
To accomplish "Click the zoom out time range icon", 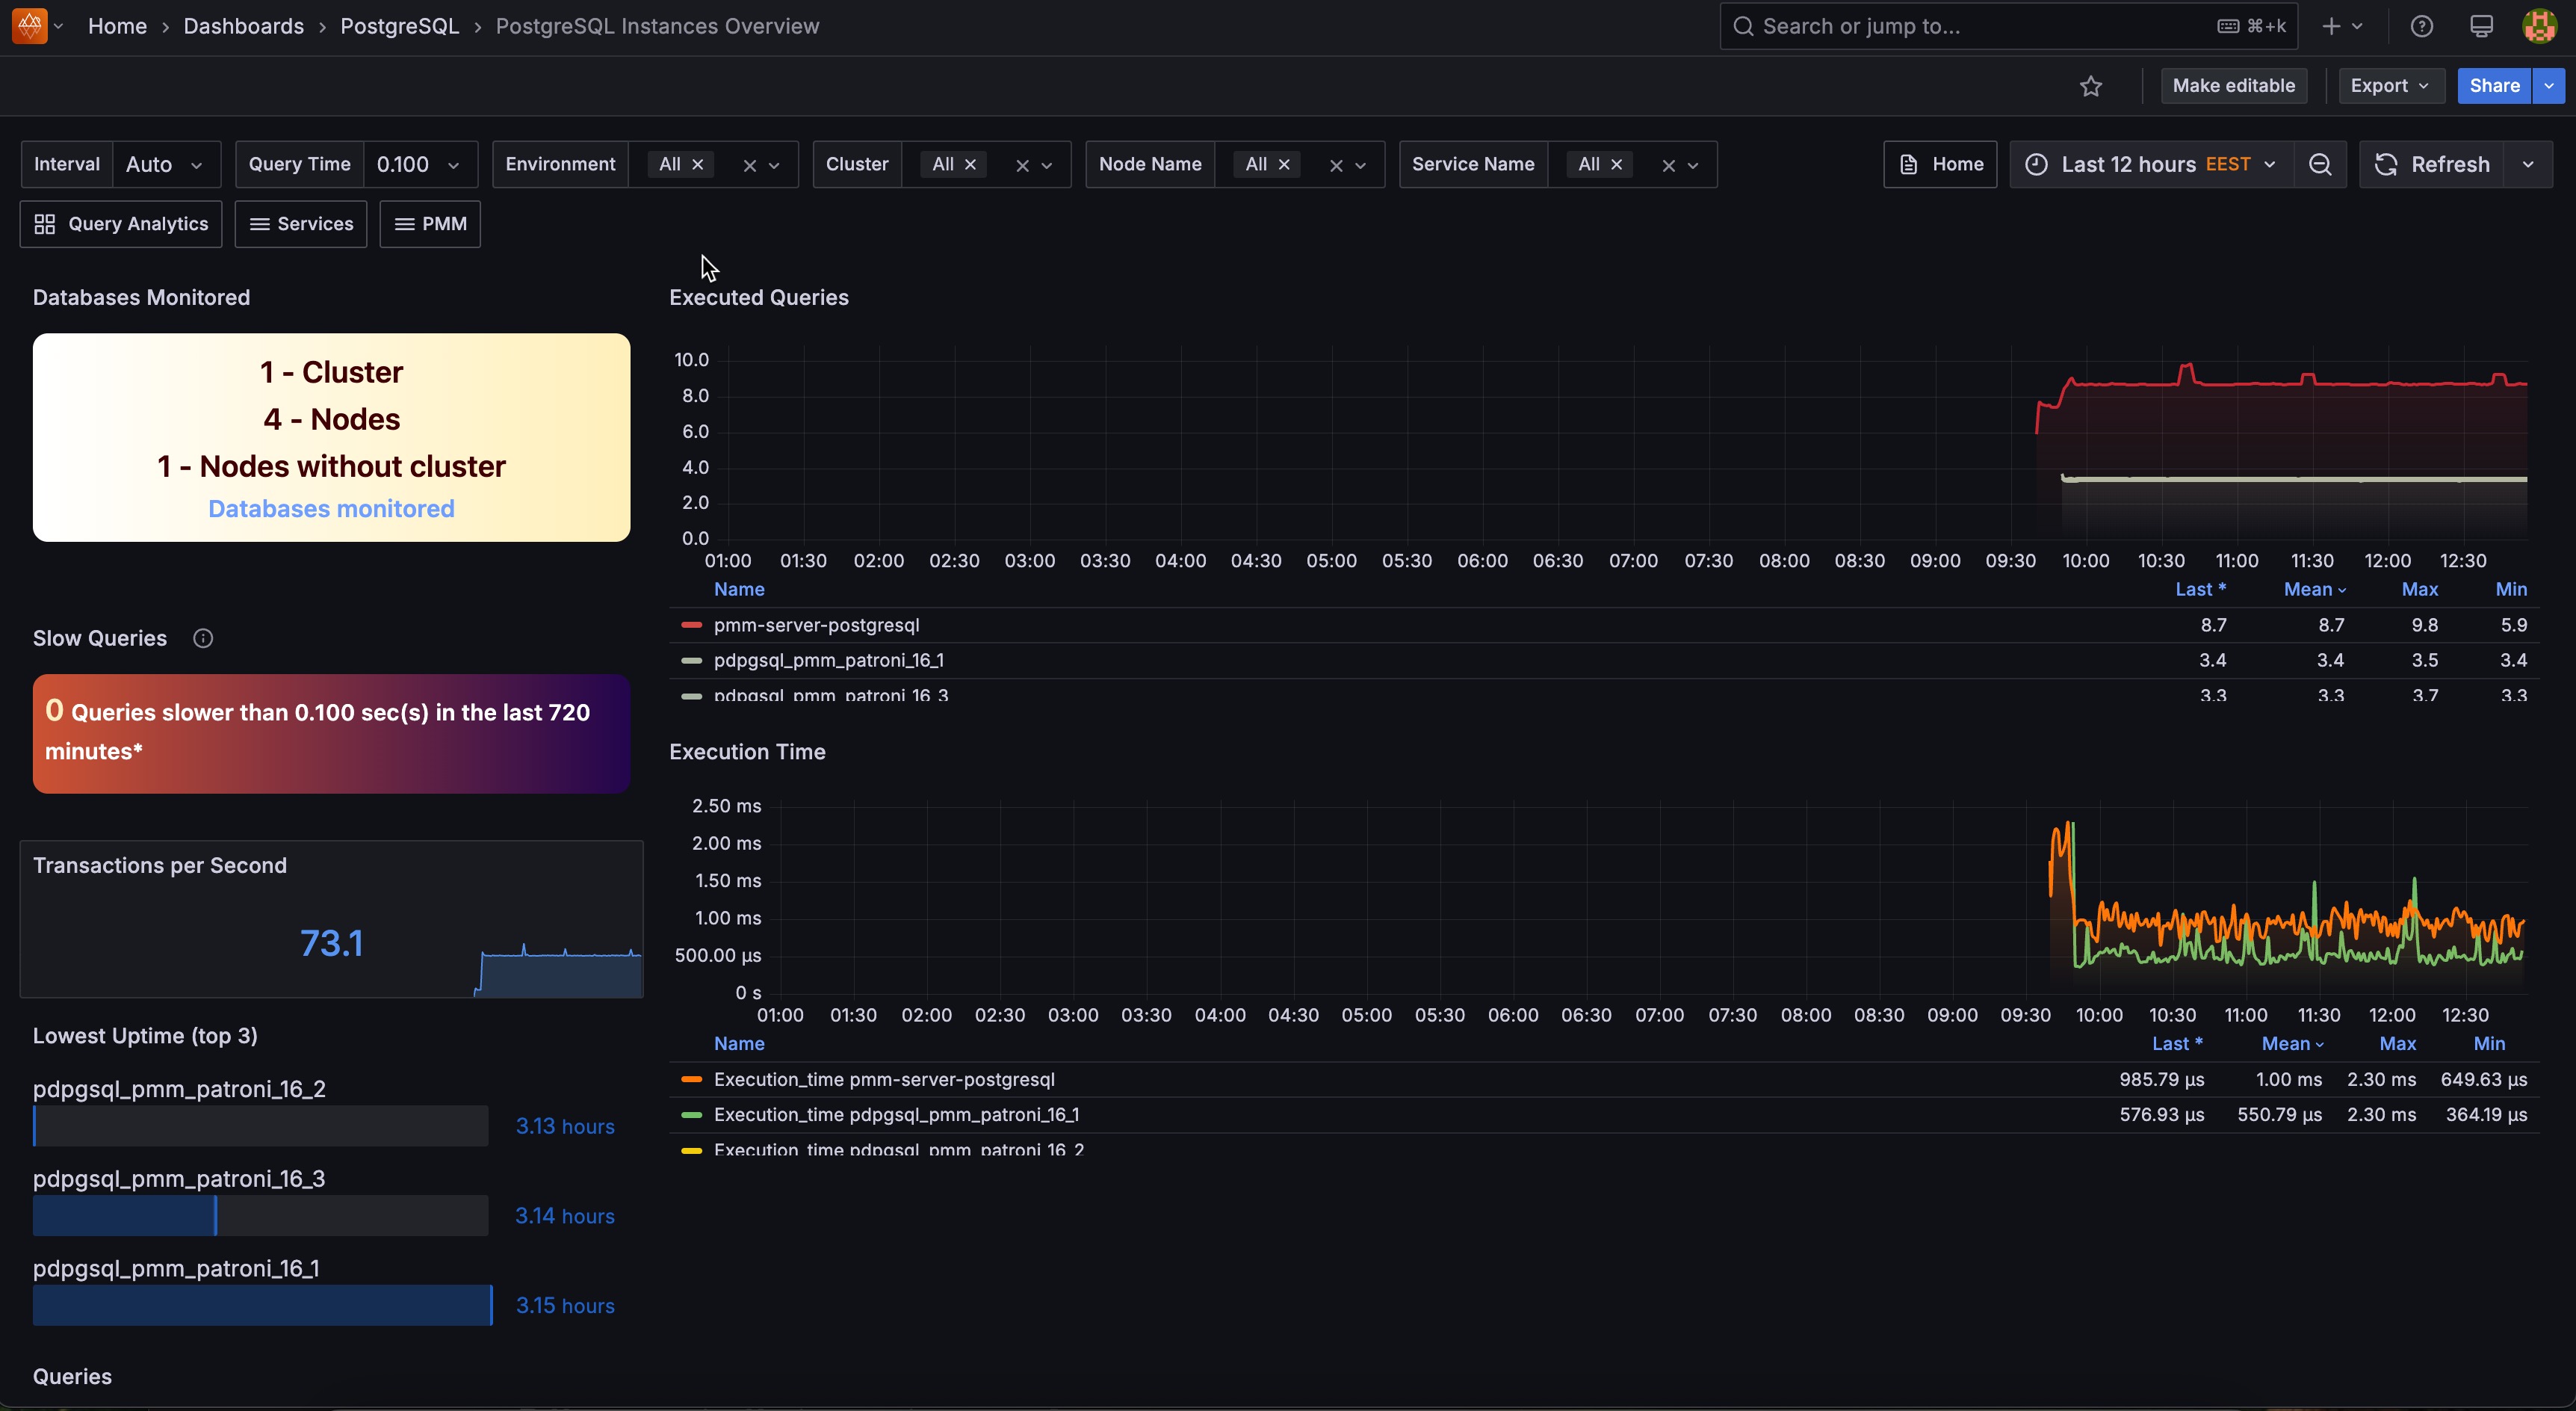I will [2320, 165].
